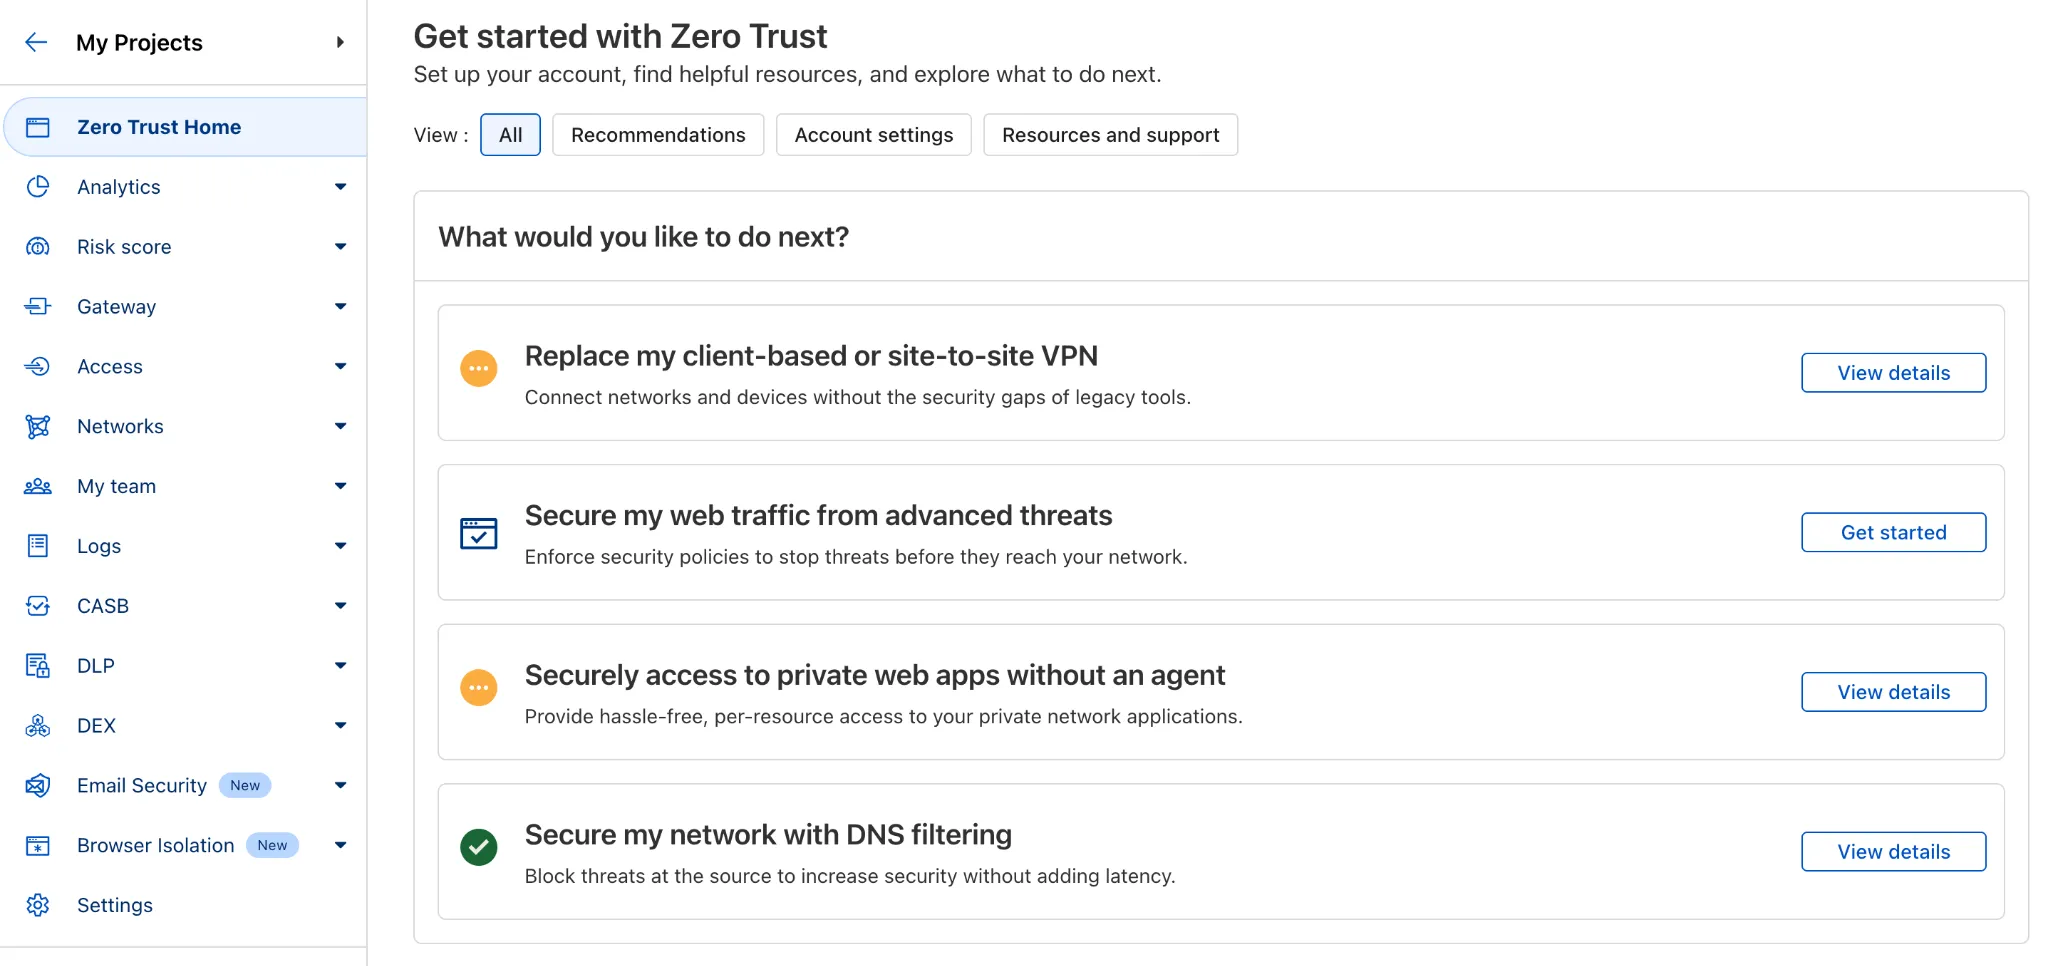Screen dimensions: 2048x966
Task: Click the DLP document-lock icon
Action: pos(38,665)
